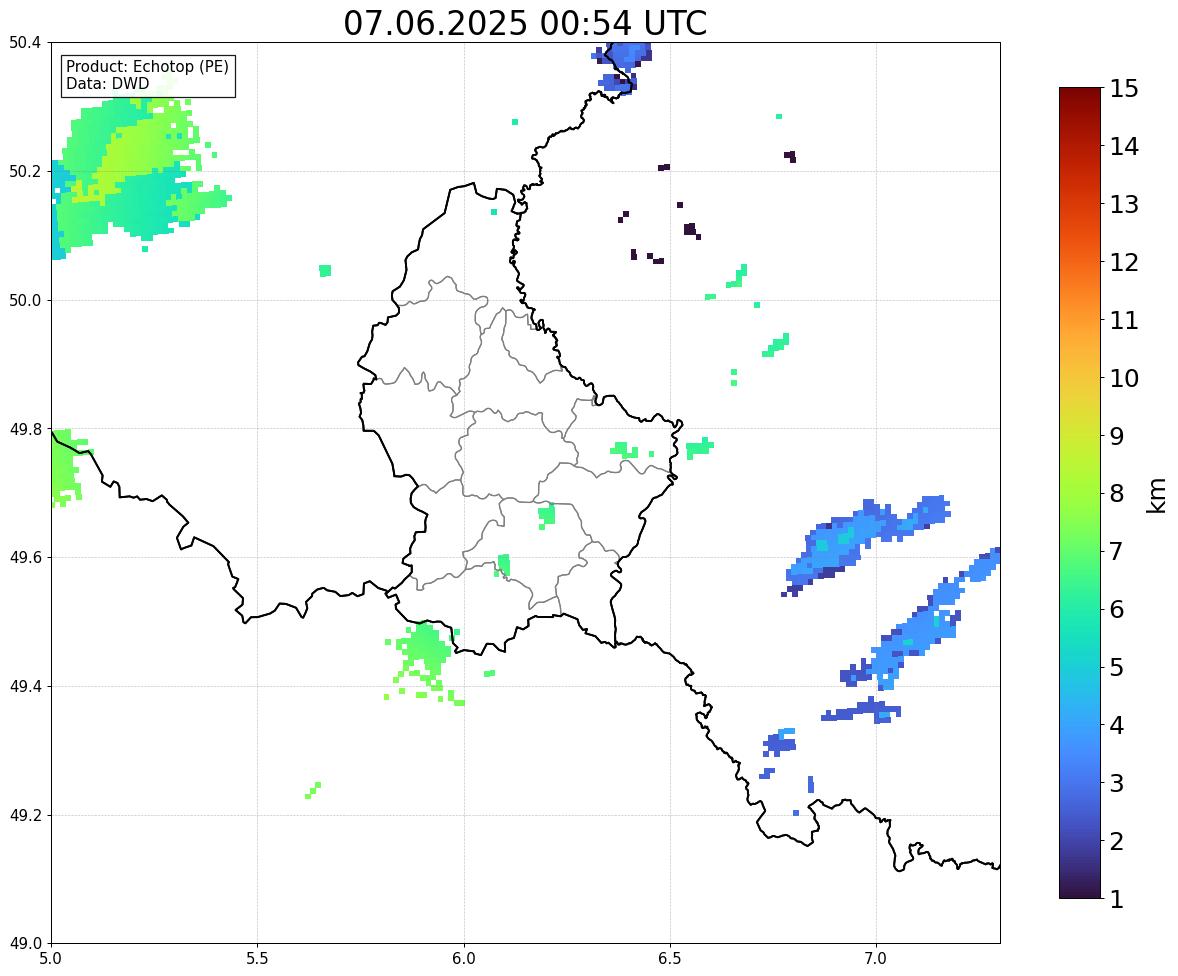Viewport: 1178px width, 976px height.
Task: Click the colorbar tick label 11
Action: point(1124,320)
